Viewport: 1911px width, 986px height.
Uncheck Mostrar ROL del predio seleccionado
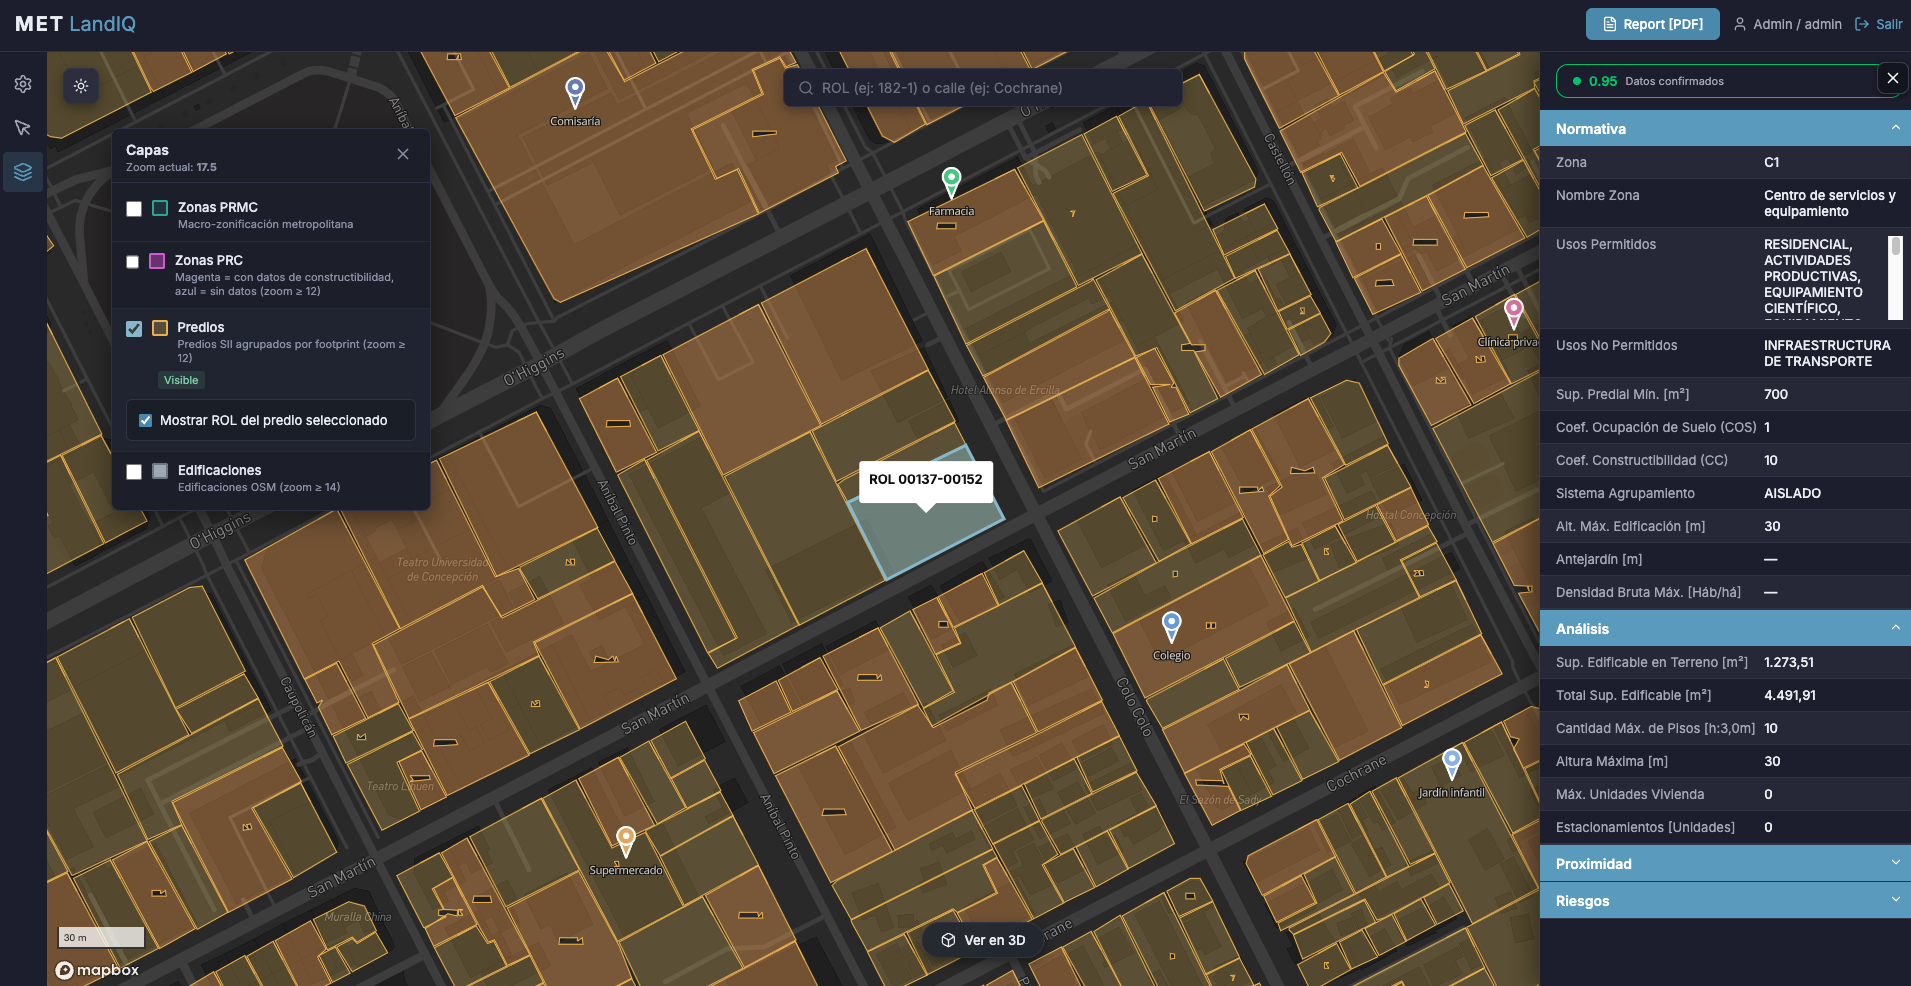[146, 421]
